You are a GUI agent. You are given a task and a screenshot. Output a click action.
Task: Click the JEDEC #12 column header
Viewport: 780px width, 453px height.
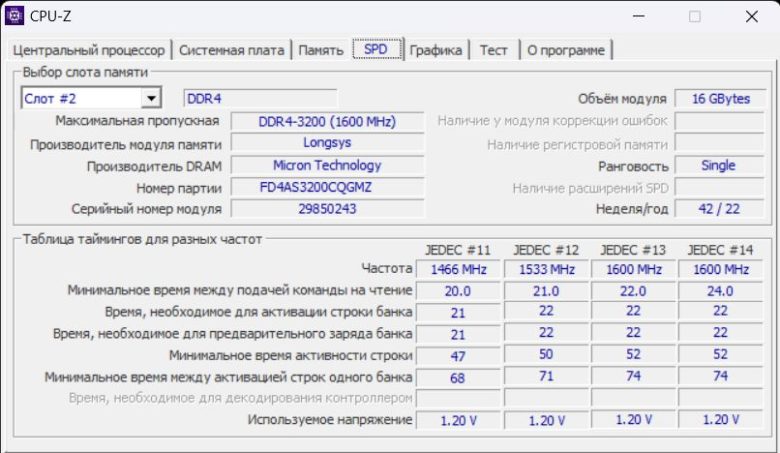pos(546,250)
